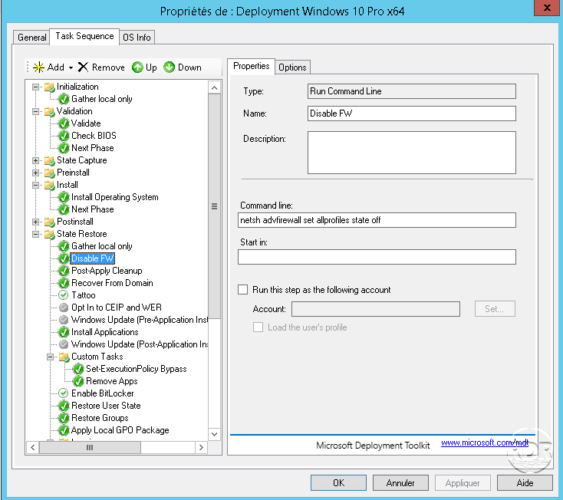Click Validation folder icon

(49, 111)
